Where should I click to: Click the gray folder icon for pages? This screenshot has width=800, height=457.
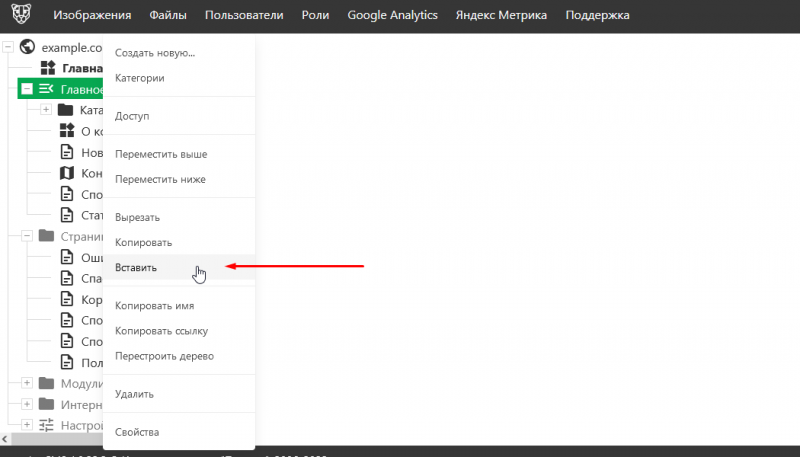[46, 236]
